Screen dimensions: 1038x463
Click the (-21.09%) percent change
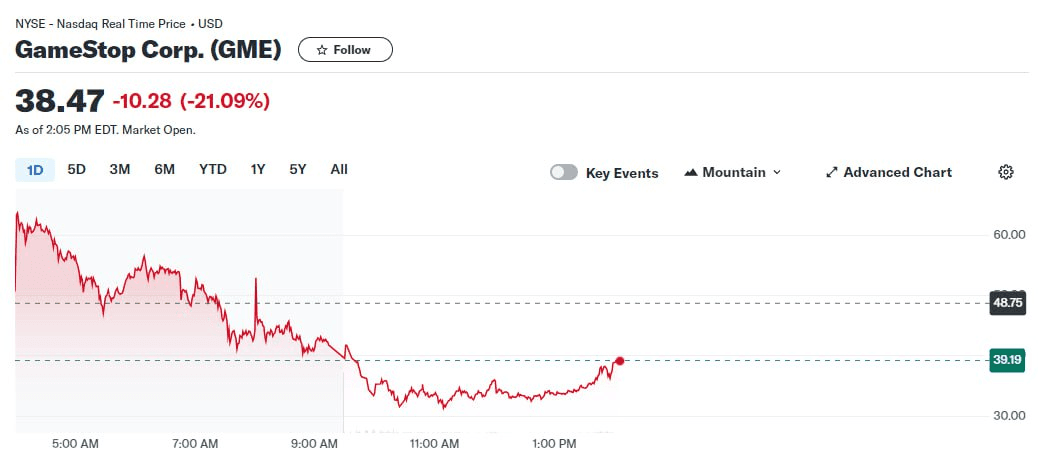[x=225, y=101]
